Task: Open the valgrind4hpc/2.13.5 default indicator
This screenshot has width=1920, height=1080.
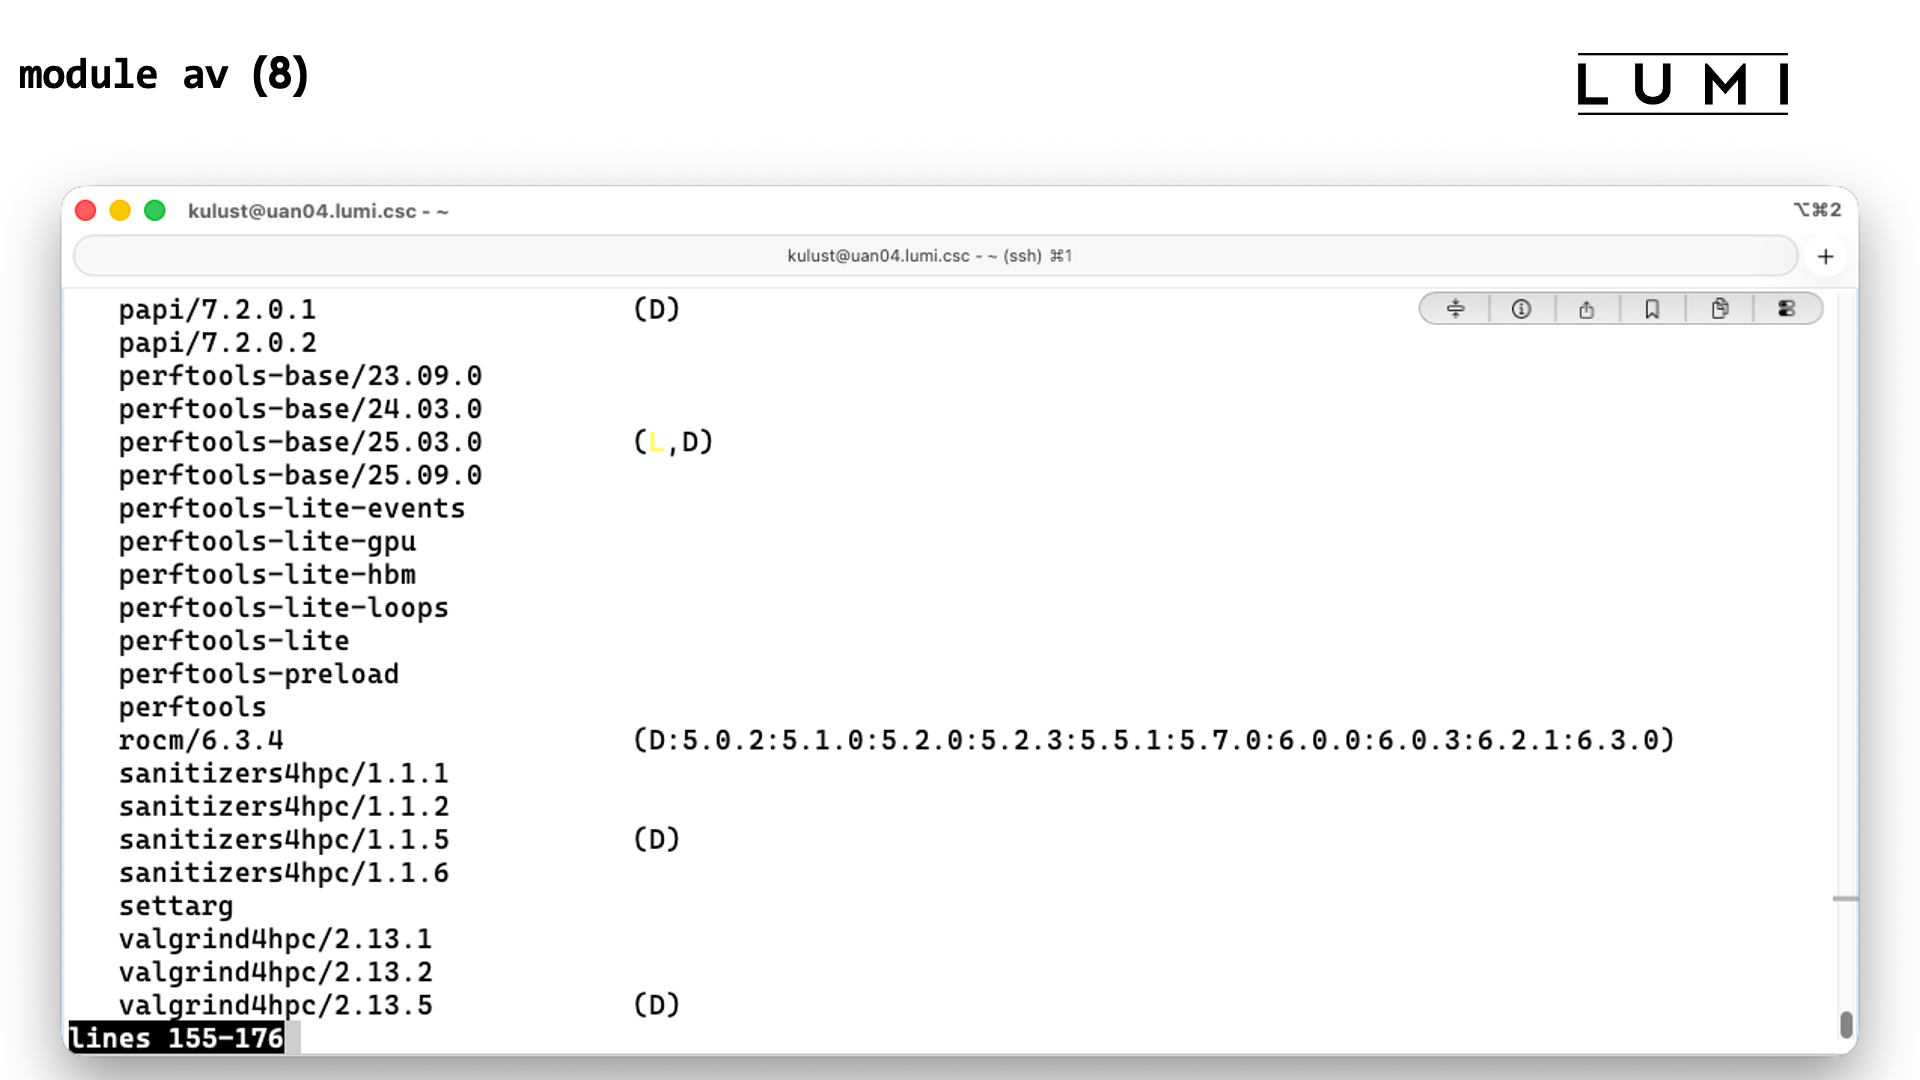Action: (x=656, y=1004)
